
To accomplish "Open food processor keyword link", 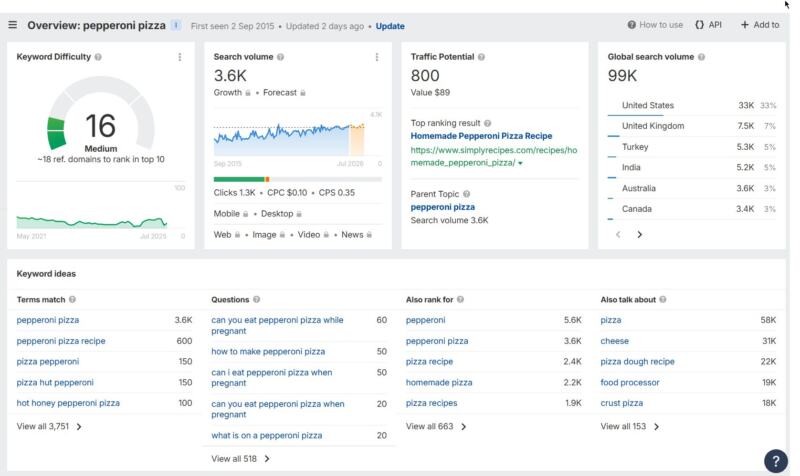I will (630, 383).
